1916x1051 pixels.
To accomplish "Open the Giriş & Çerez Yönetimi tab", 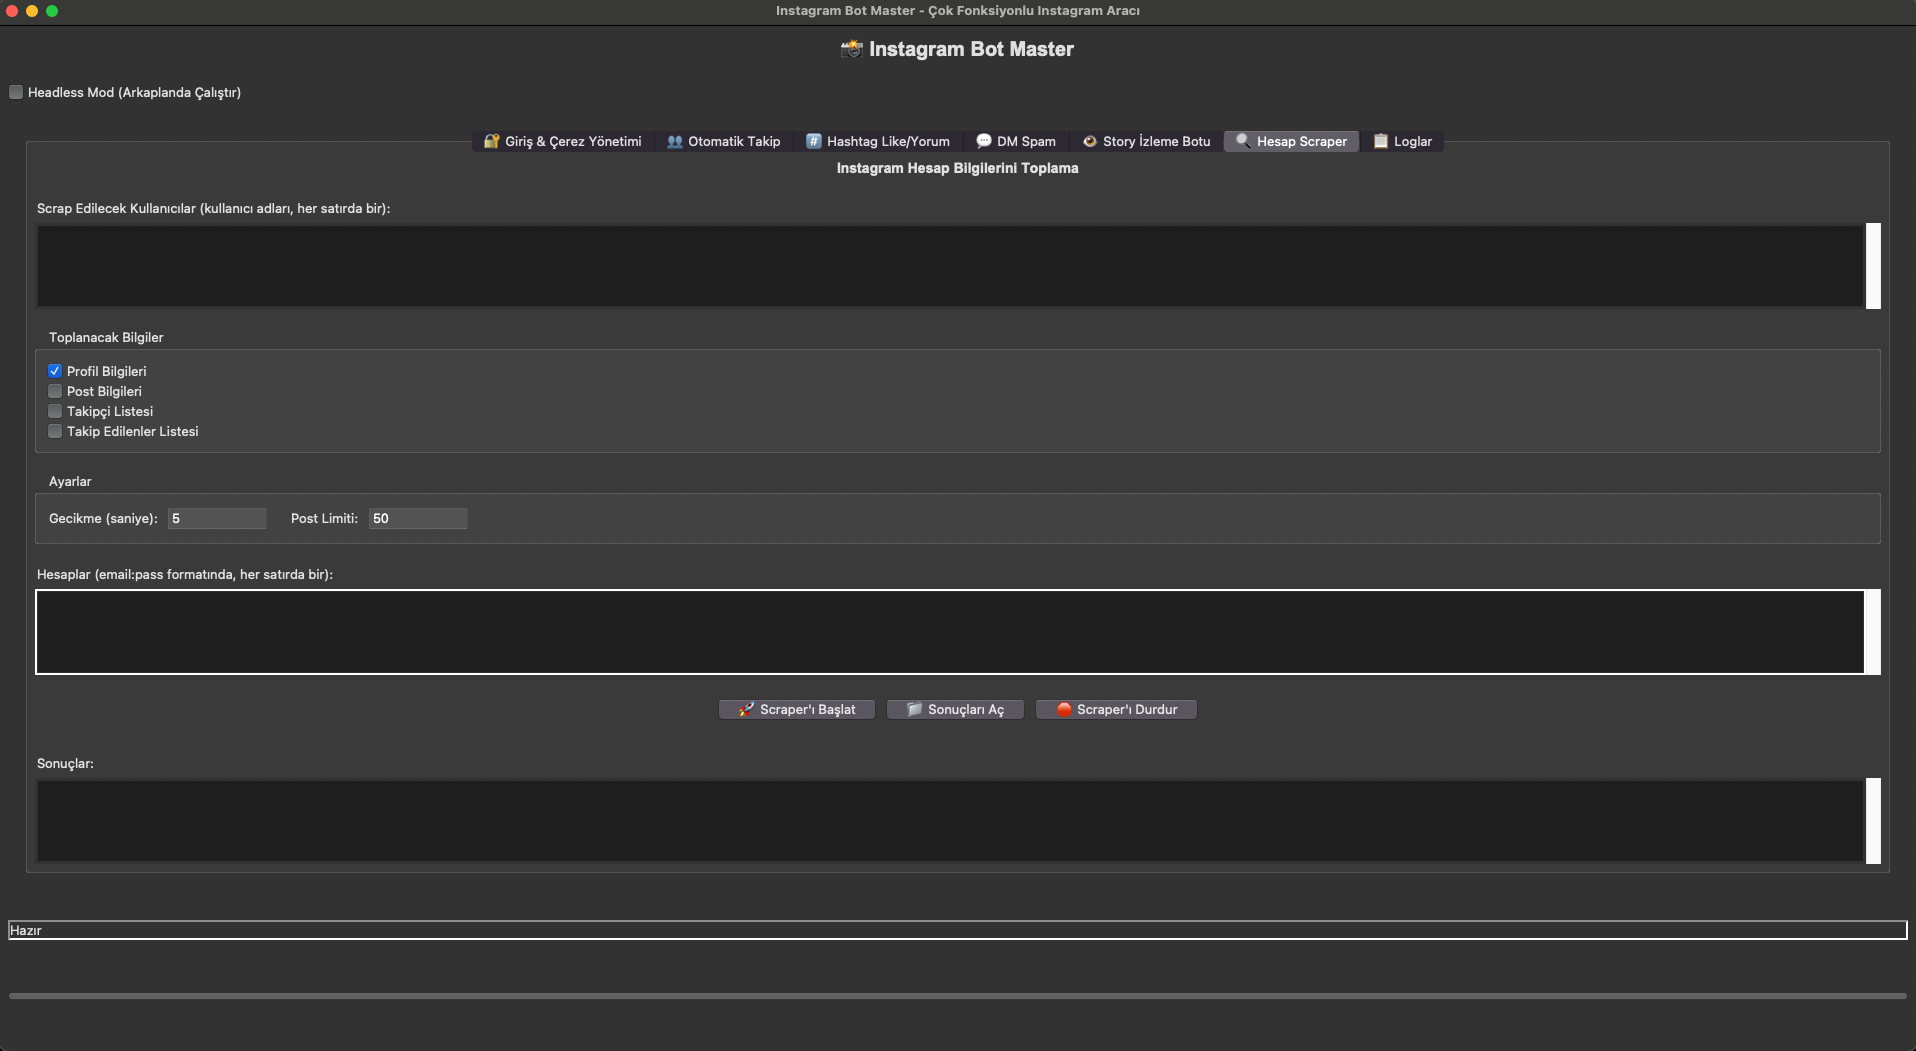I will pyautogui.click(x=563, y=141).
